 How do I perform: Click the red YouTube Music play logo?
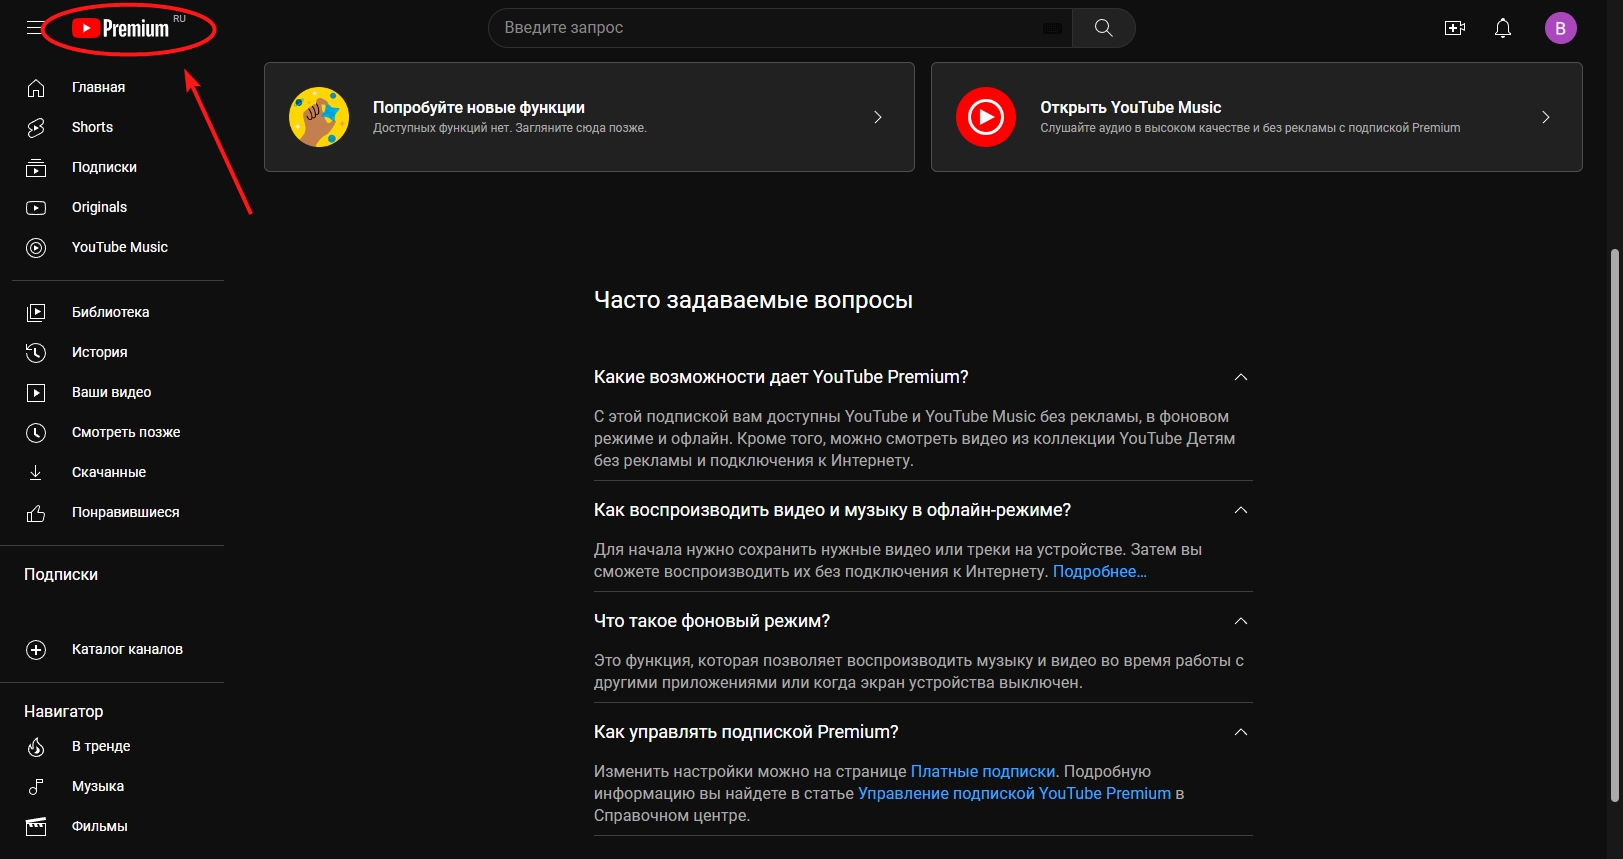986,117
